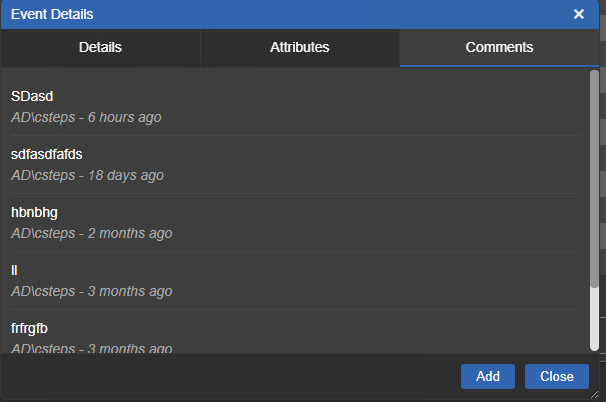Select the "frfrgfb" comment
606x402 pixels.
coord(29,329)
